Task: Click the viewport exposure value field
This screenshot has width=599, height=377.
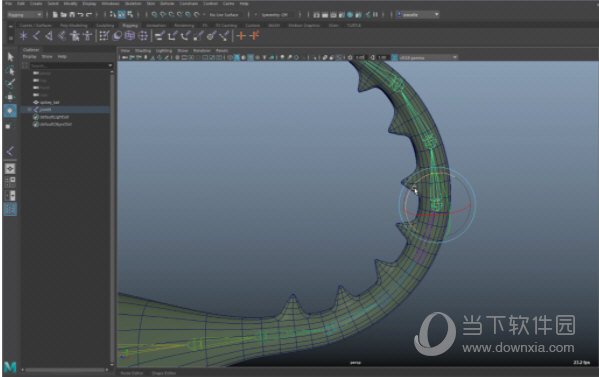Action: 360,58
